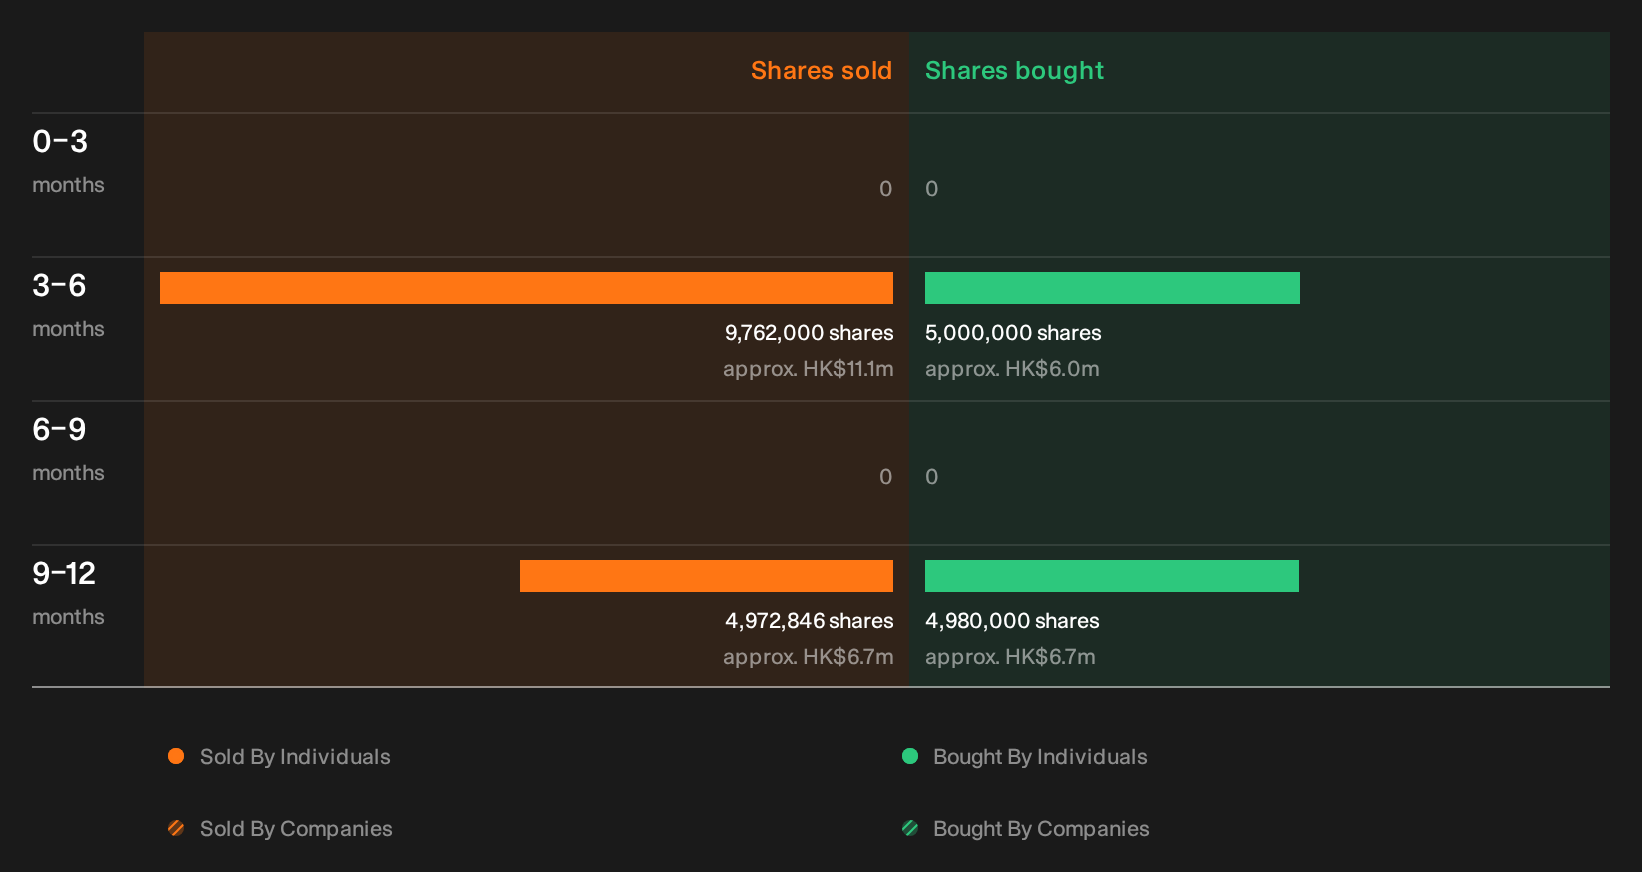Click the '3-6 months' row label
This screenshot has width=1642, height=872.
(x=68, y=306)
